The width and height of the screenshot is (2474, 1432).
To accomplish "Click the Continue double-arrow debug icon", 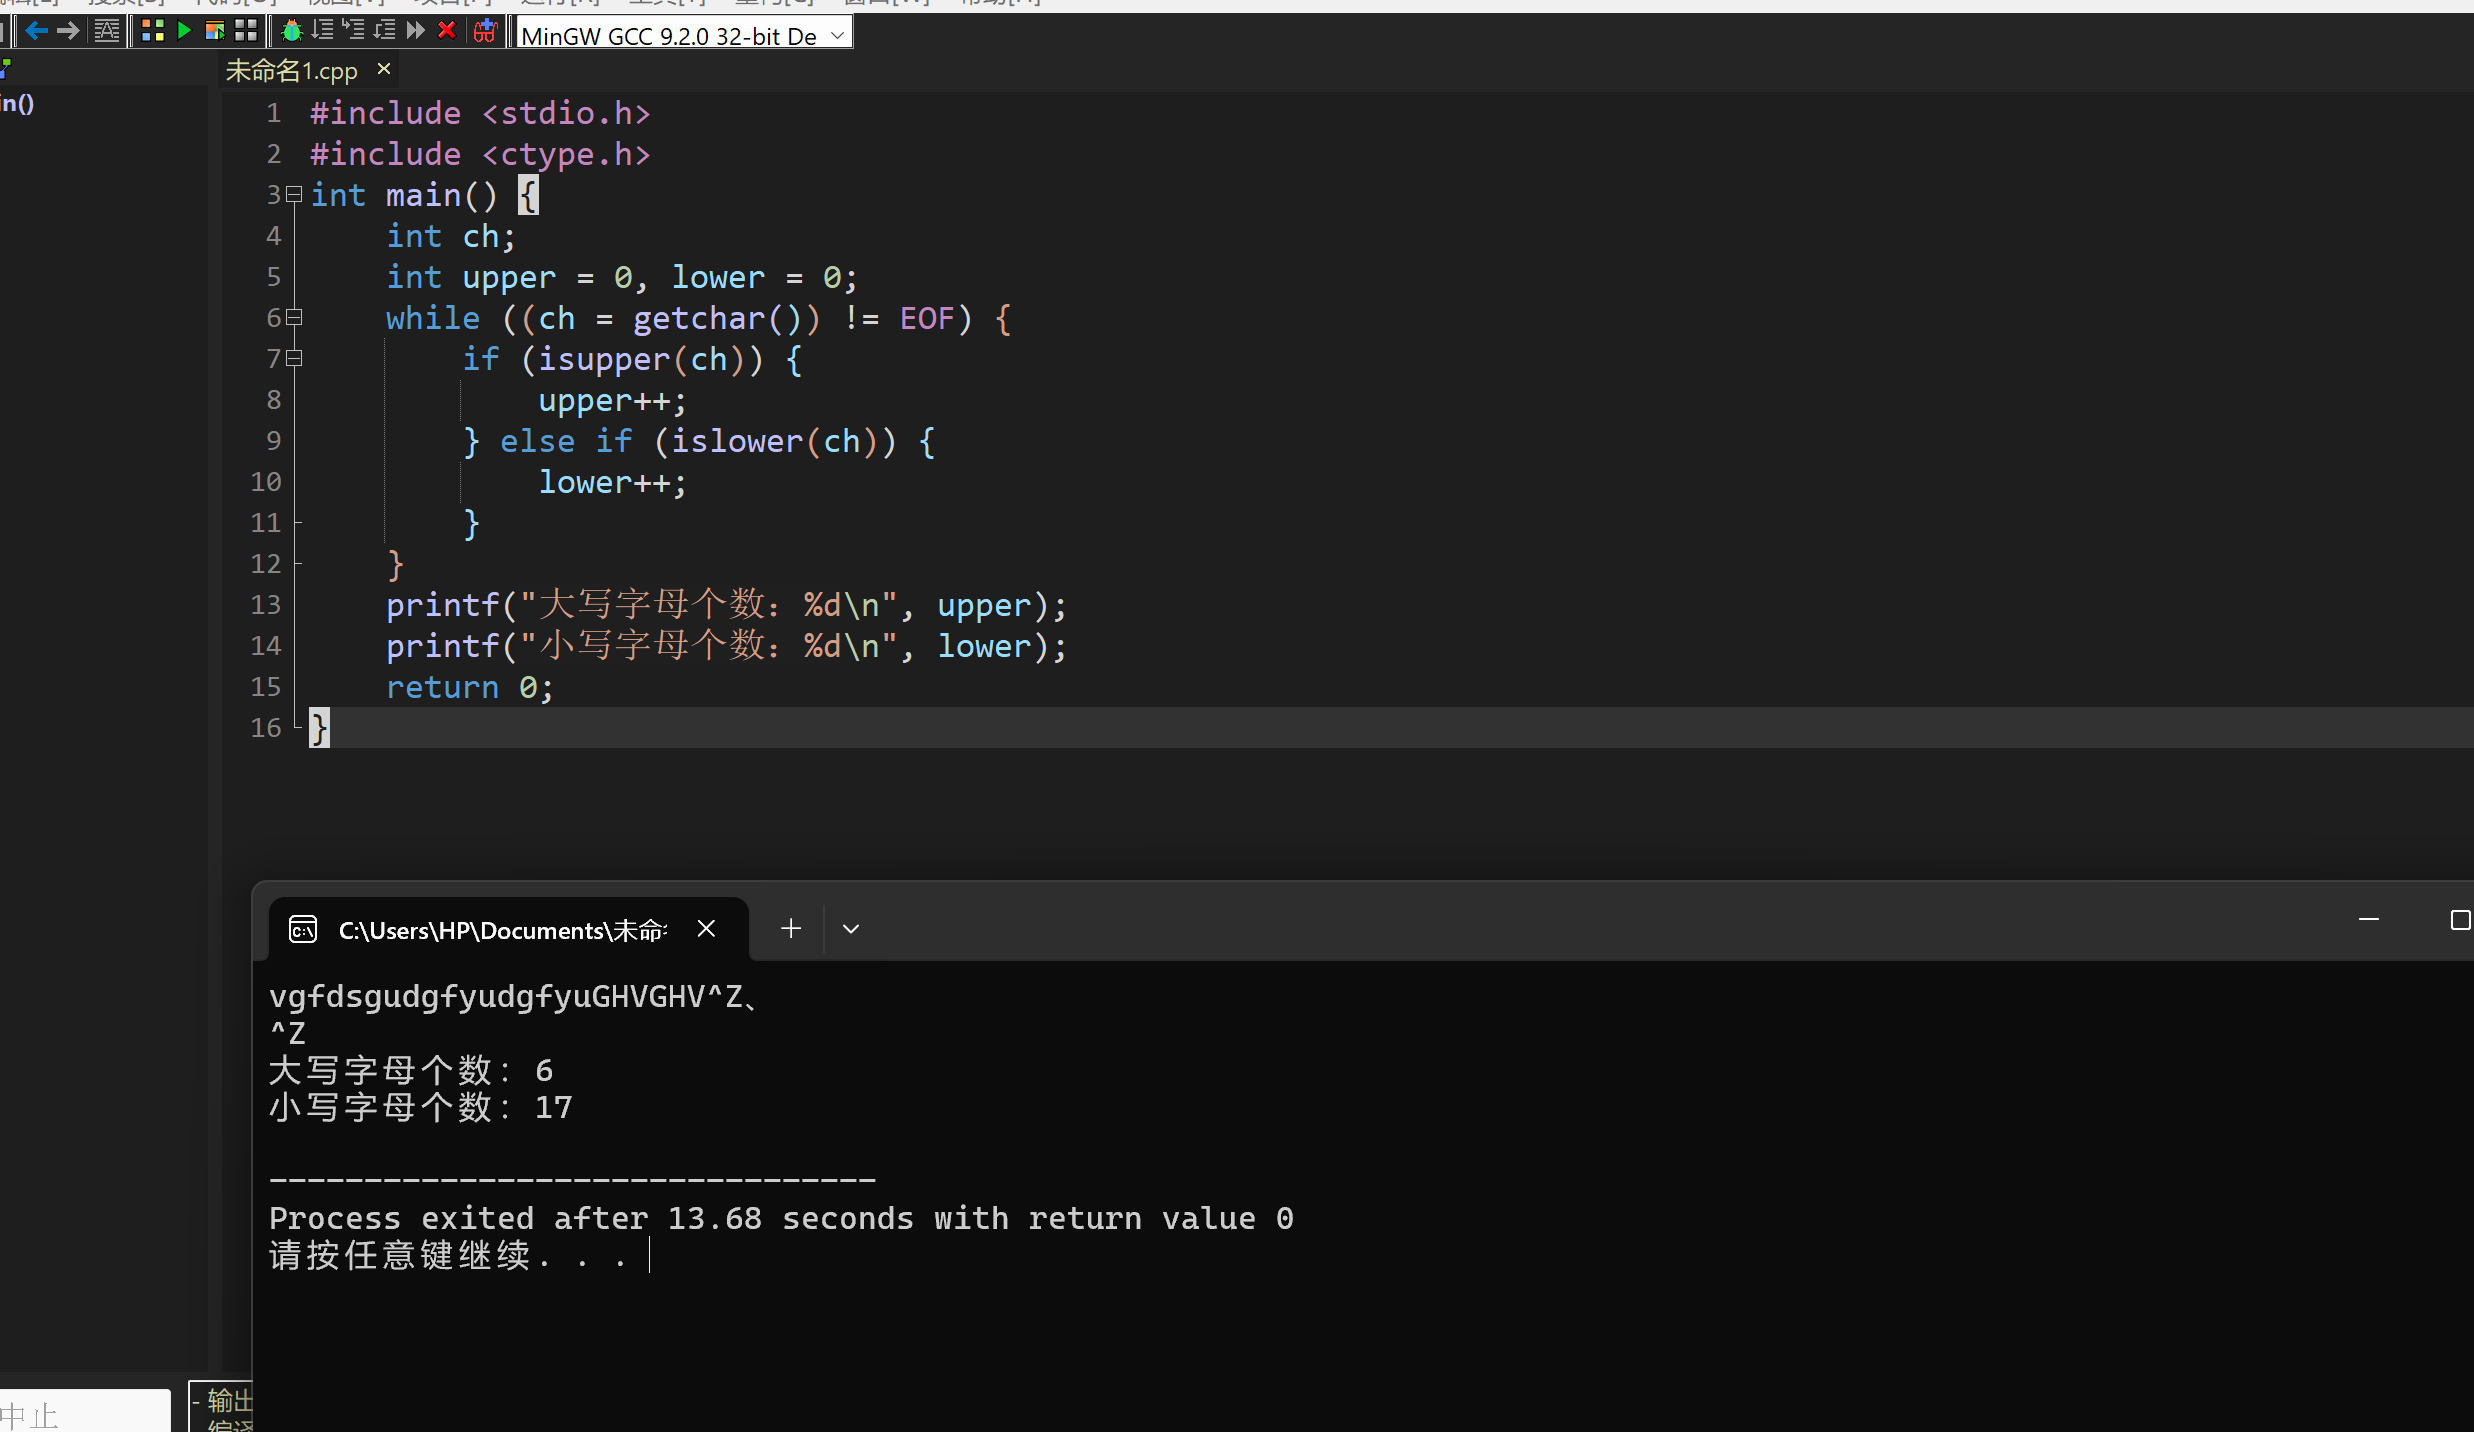I will click(416, 31).
